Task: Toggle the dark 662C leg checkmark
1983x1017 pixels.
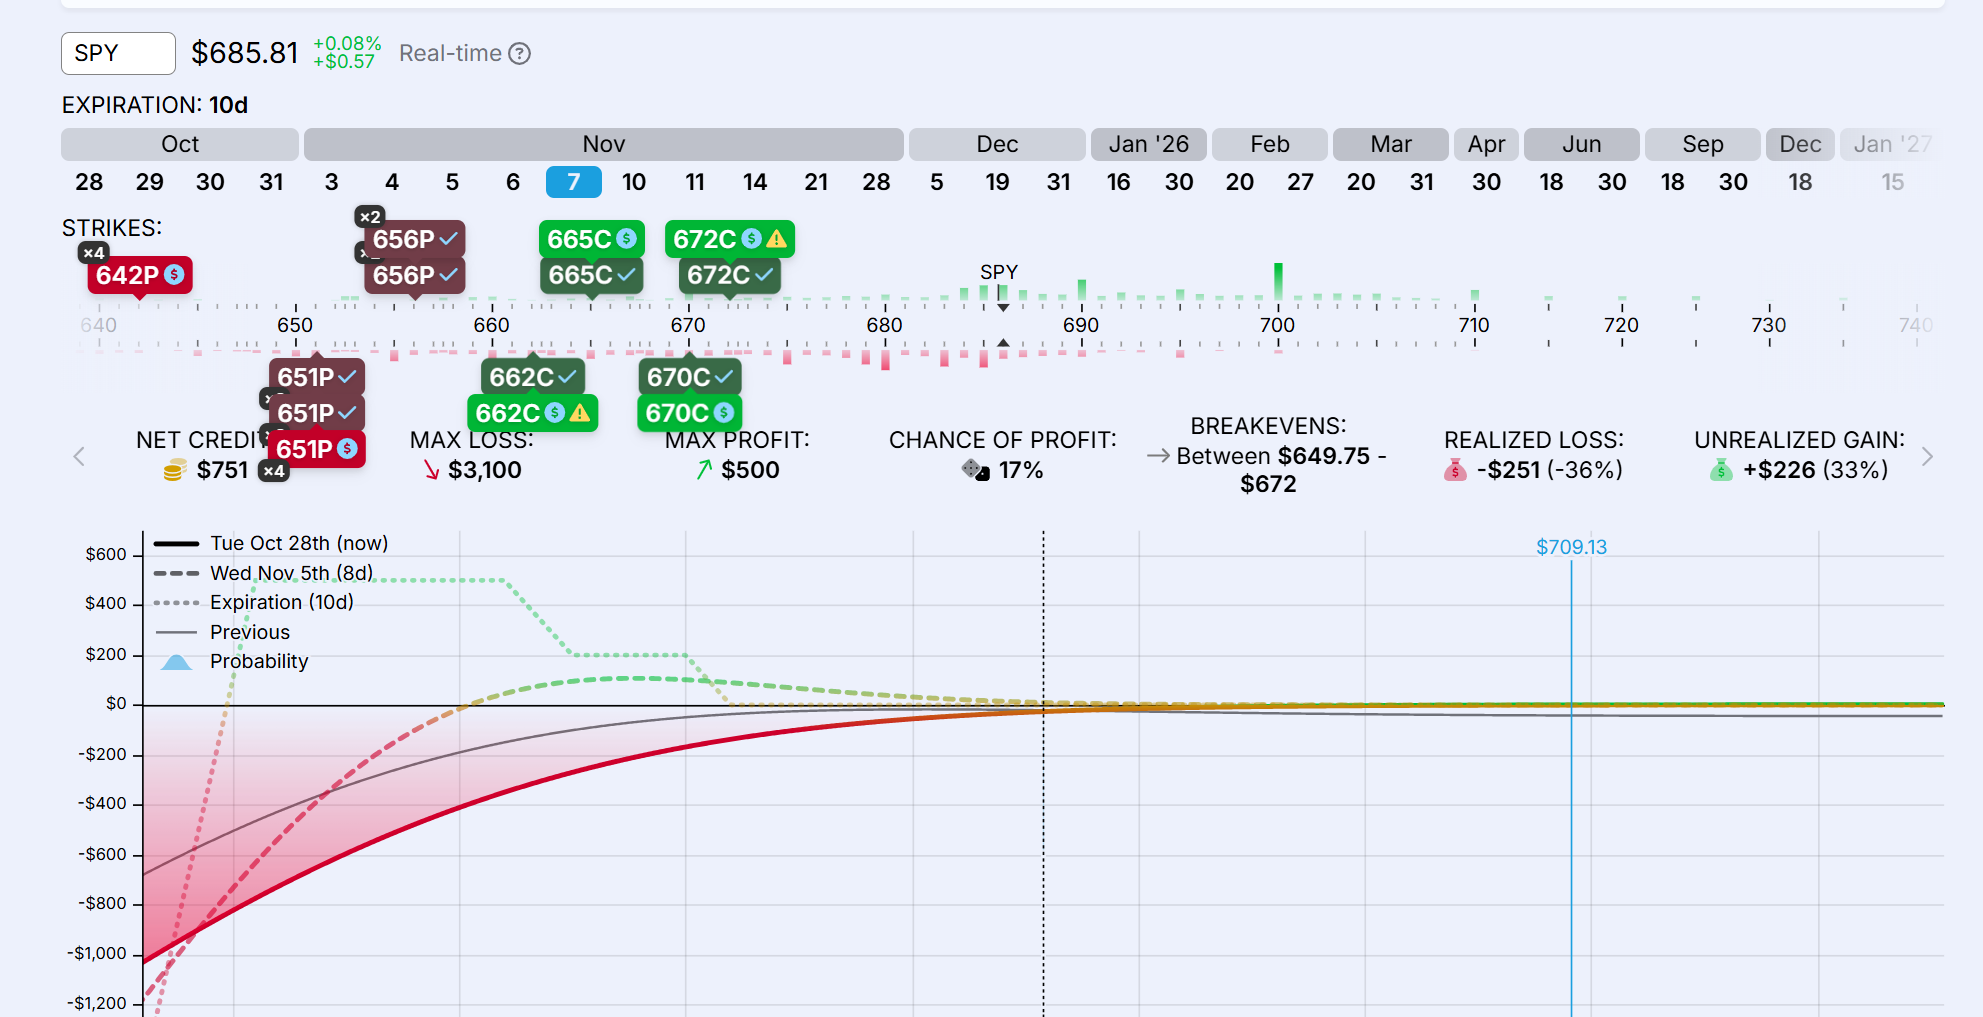Action: coord(567,377)
